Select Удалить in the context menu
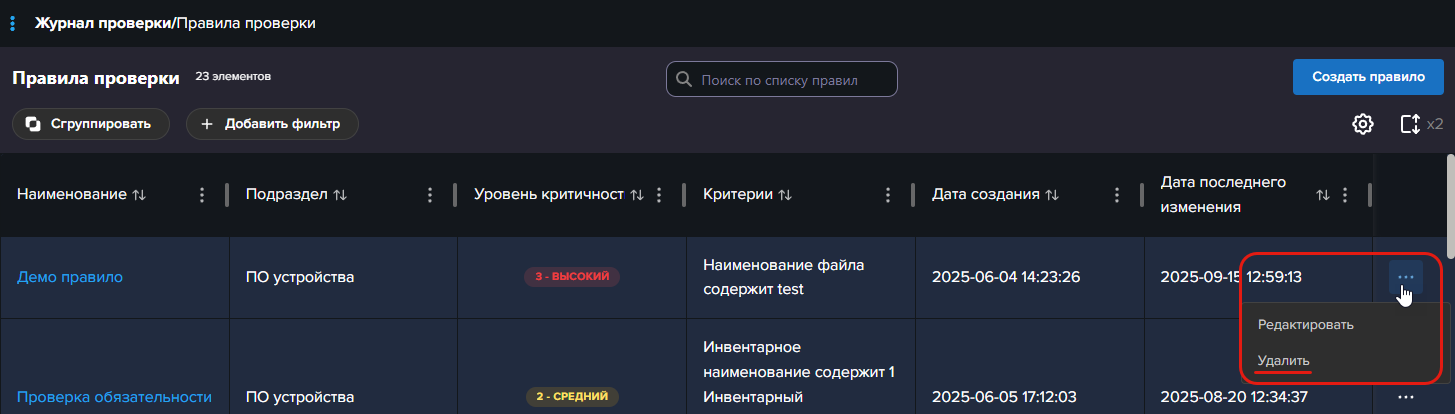Image resolution: width=1455 pixels, height=414 pixels. click(x=1283, y=360)
